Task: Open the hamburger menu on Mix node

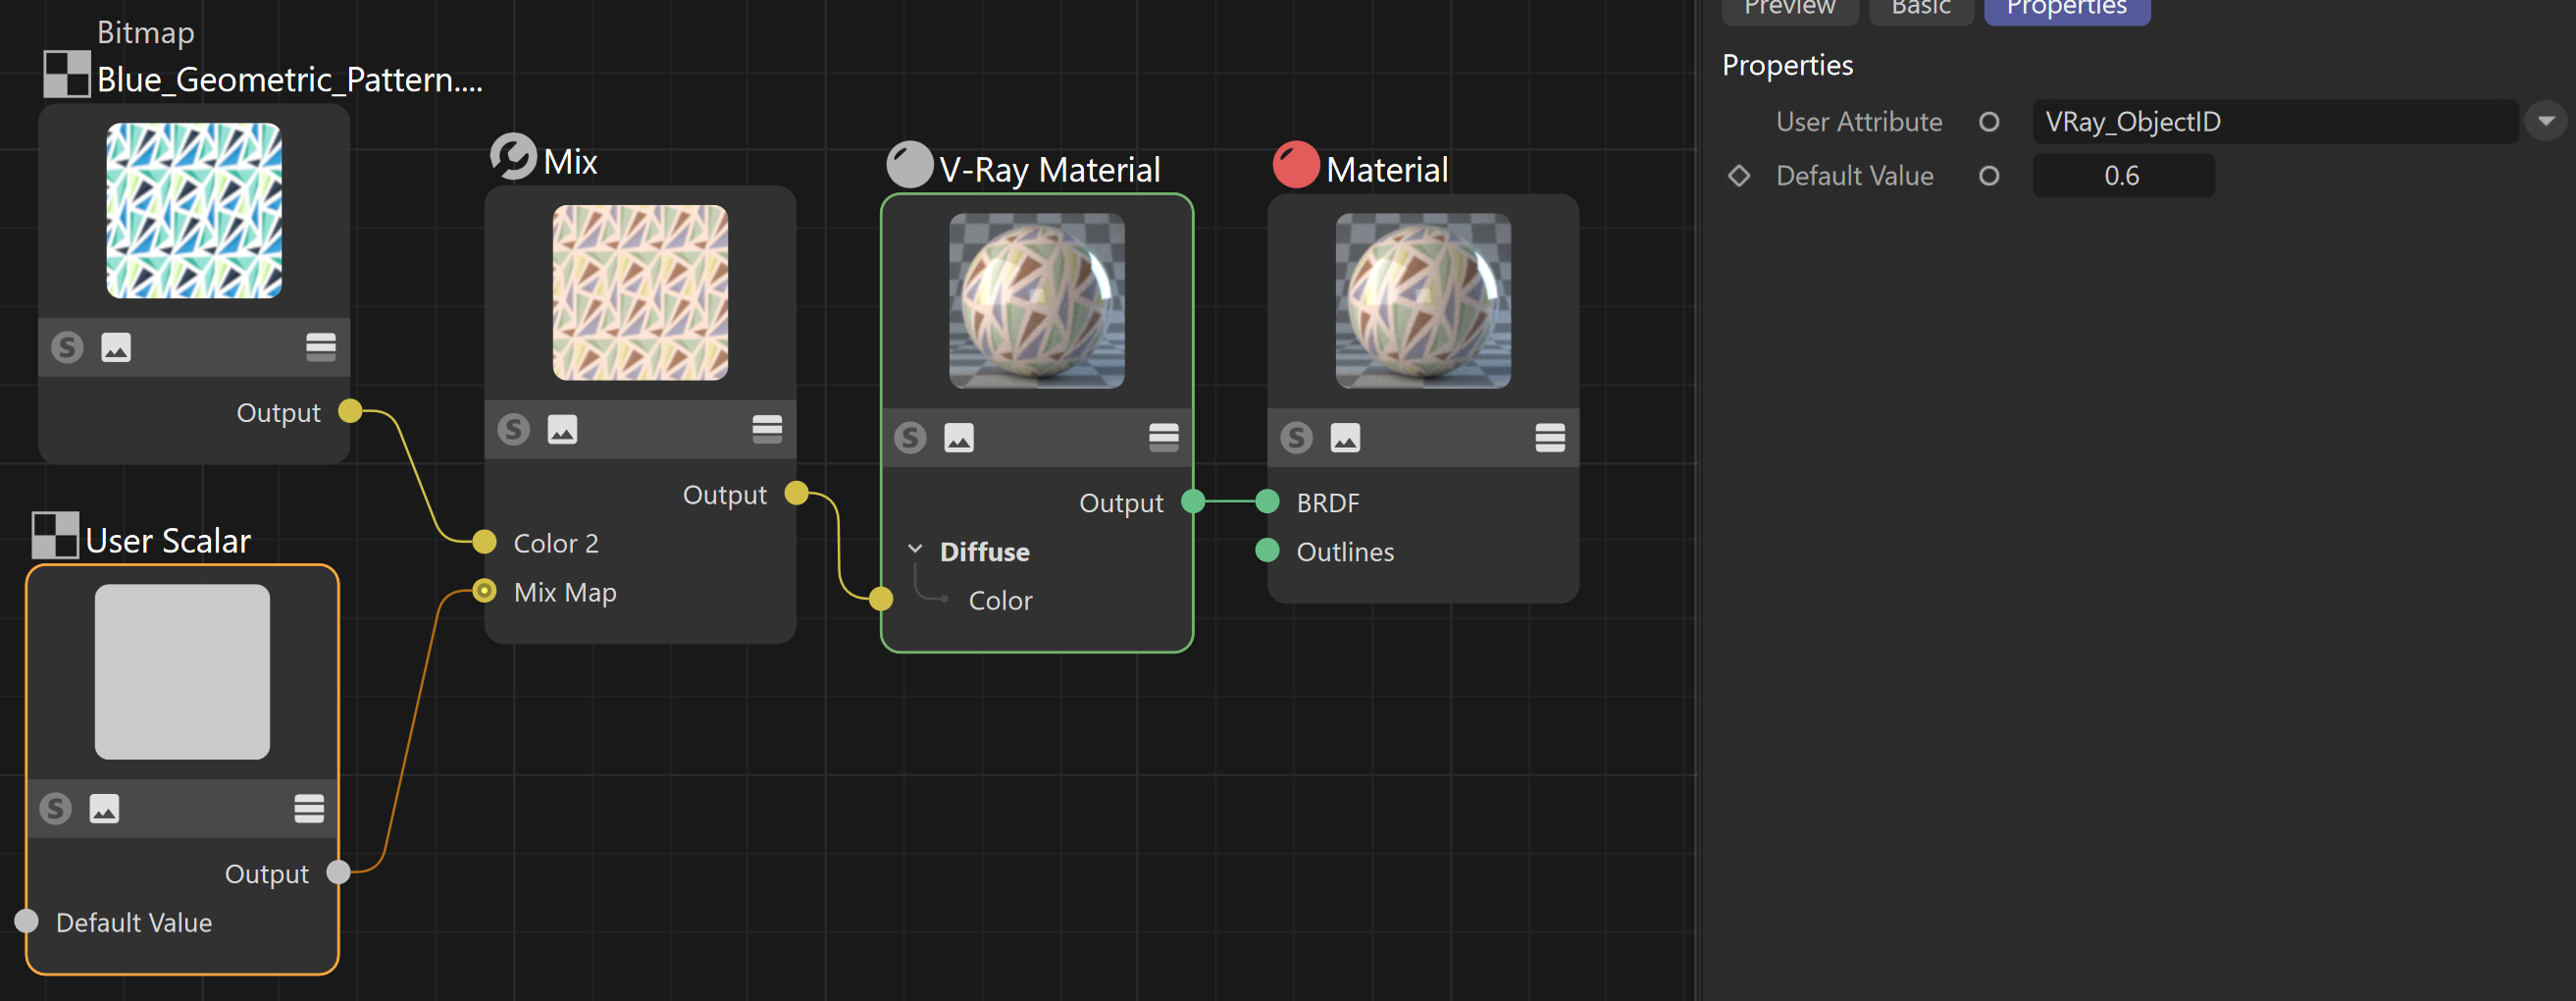Action: point(767,429)
